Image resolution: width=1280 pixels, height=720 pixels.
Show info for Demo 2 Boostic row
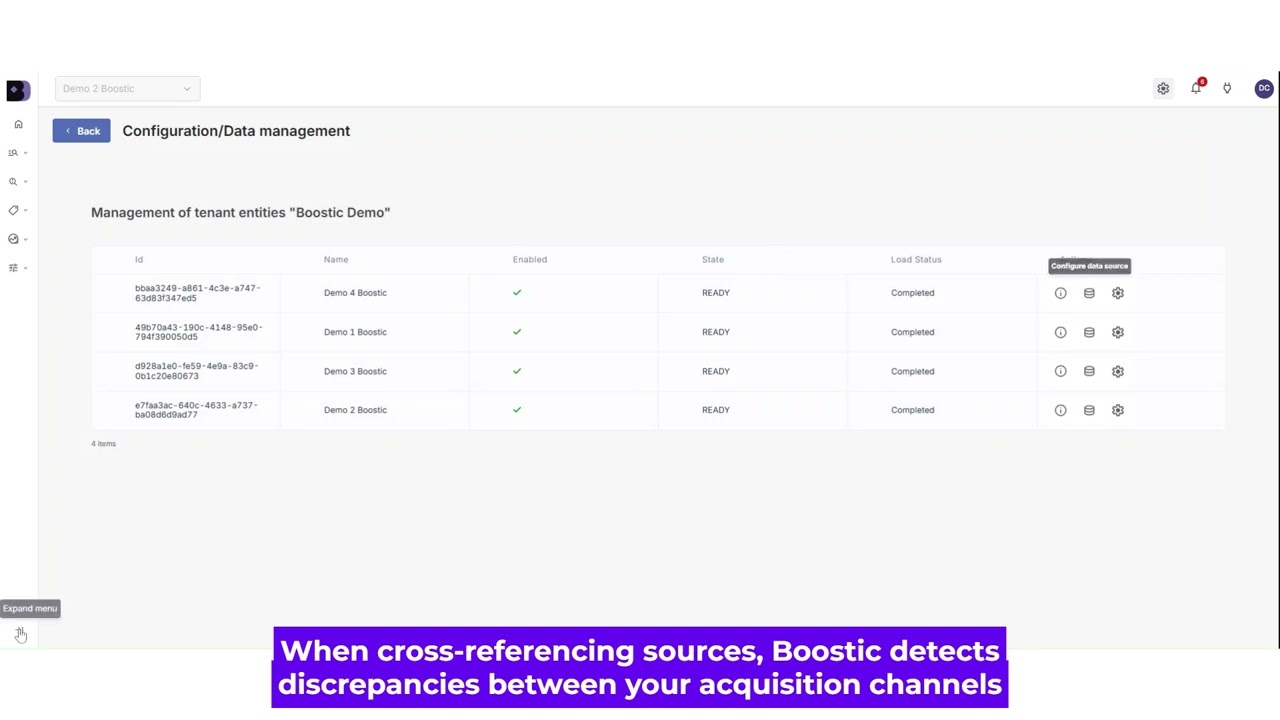(1060, 410)
